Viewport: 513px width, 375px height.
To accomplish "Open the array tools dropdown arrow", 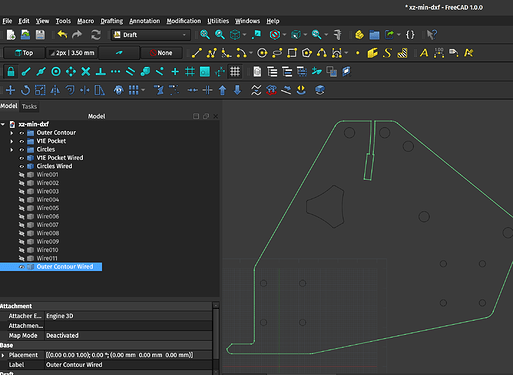I will pyautogui.click(x=143, y=90).
